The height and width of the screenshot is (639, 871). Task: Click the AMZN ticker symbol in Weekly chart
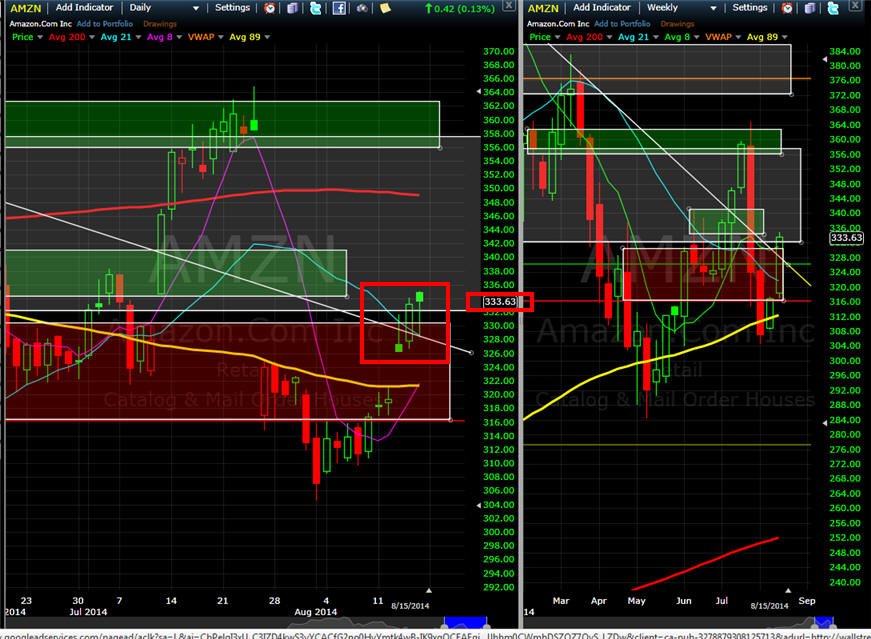click(x=543, y=8)
